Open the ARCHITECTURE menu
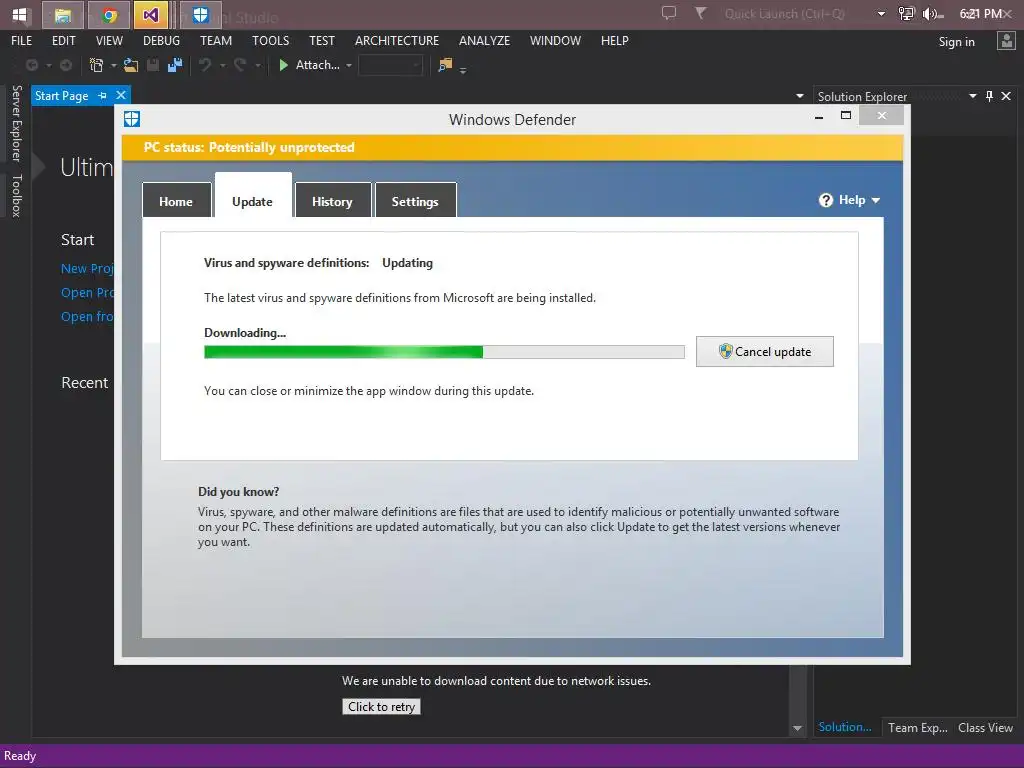This screenshot has height=768, width=1024. tap(397, 40)
